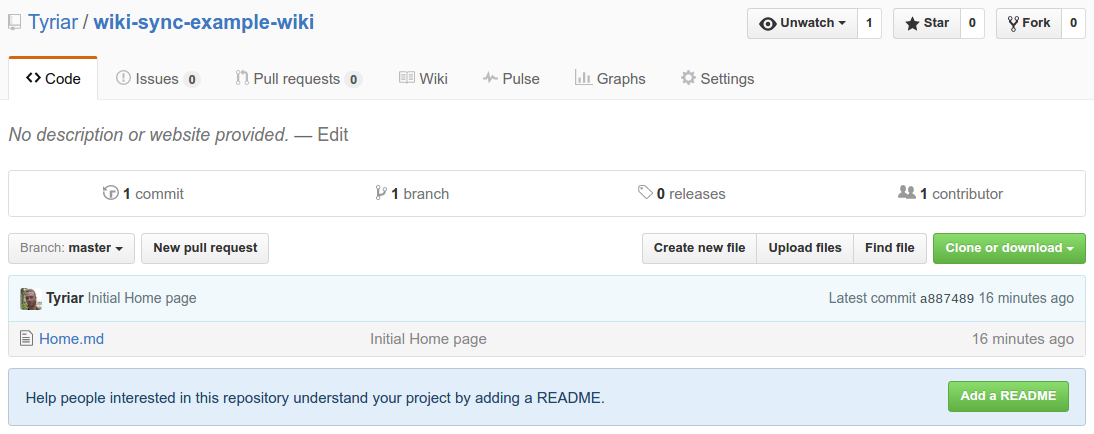View the watchers count of 1

pos(869,23)
